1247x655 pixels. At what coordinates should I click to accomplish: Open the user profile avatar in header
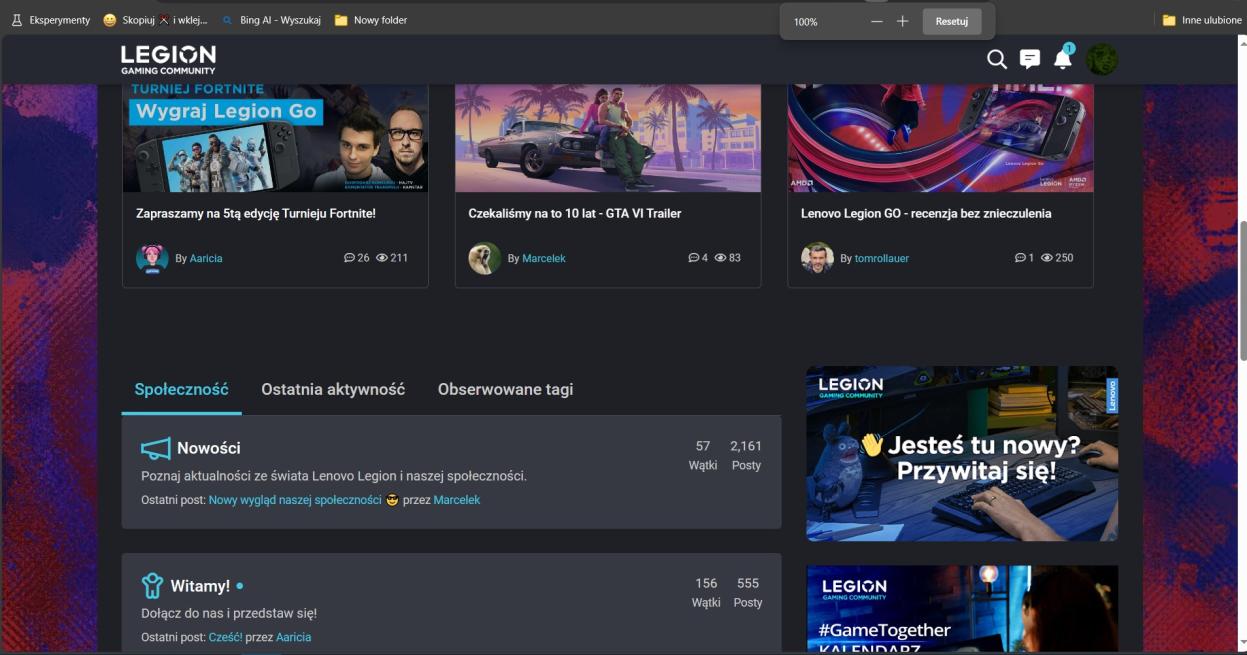[1102, 59]
